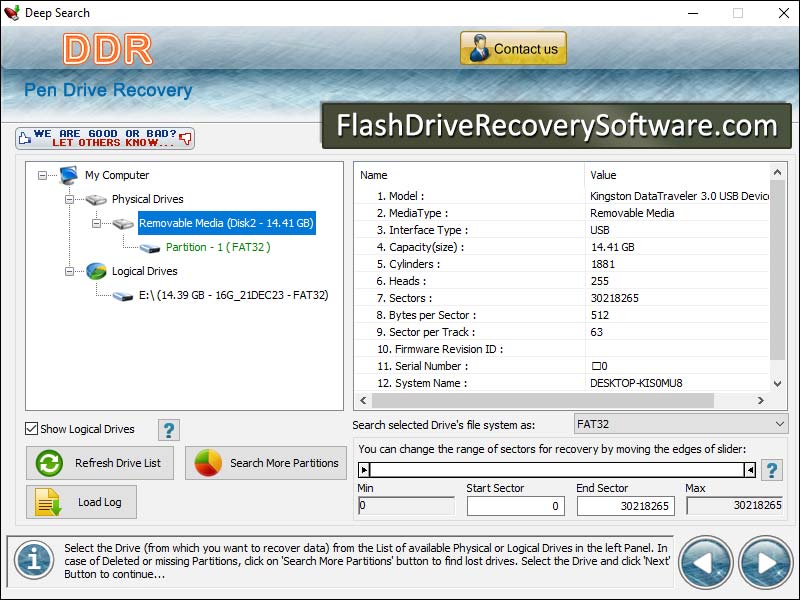Click the Contact us button
The height and width of the screenshot is (600, 800).
[x=513, y=48]
